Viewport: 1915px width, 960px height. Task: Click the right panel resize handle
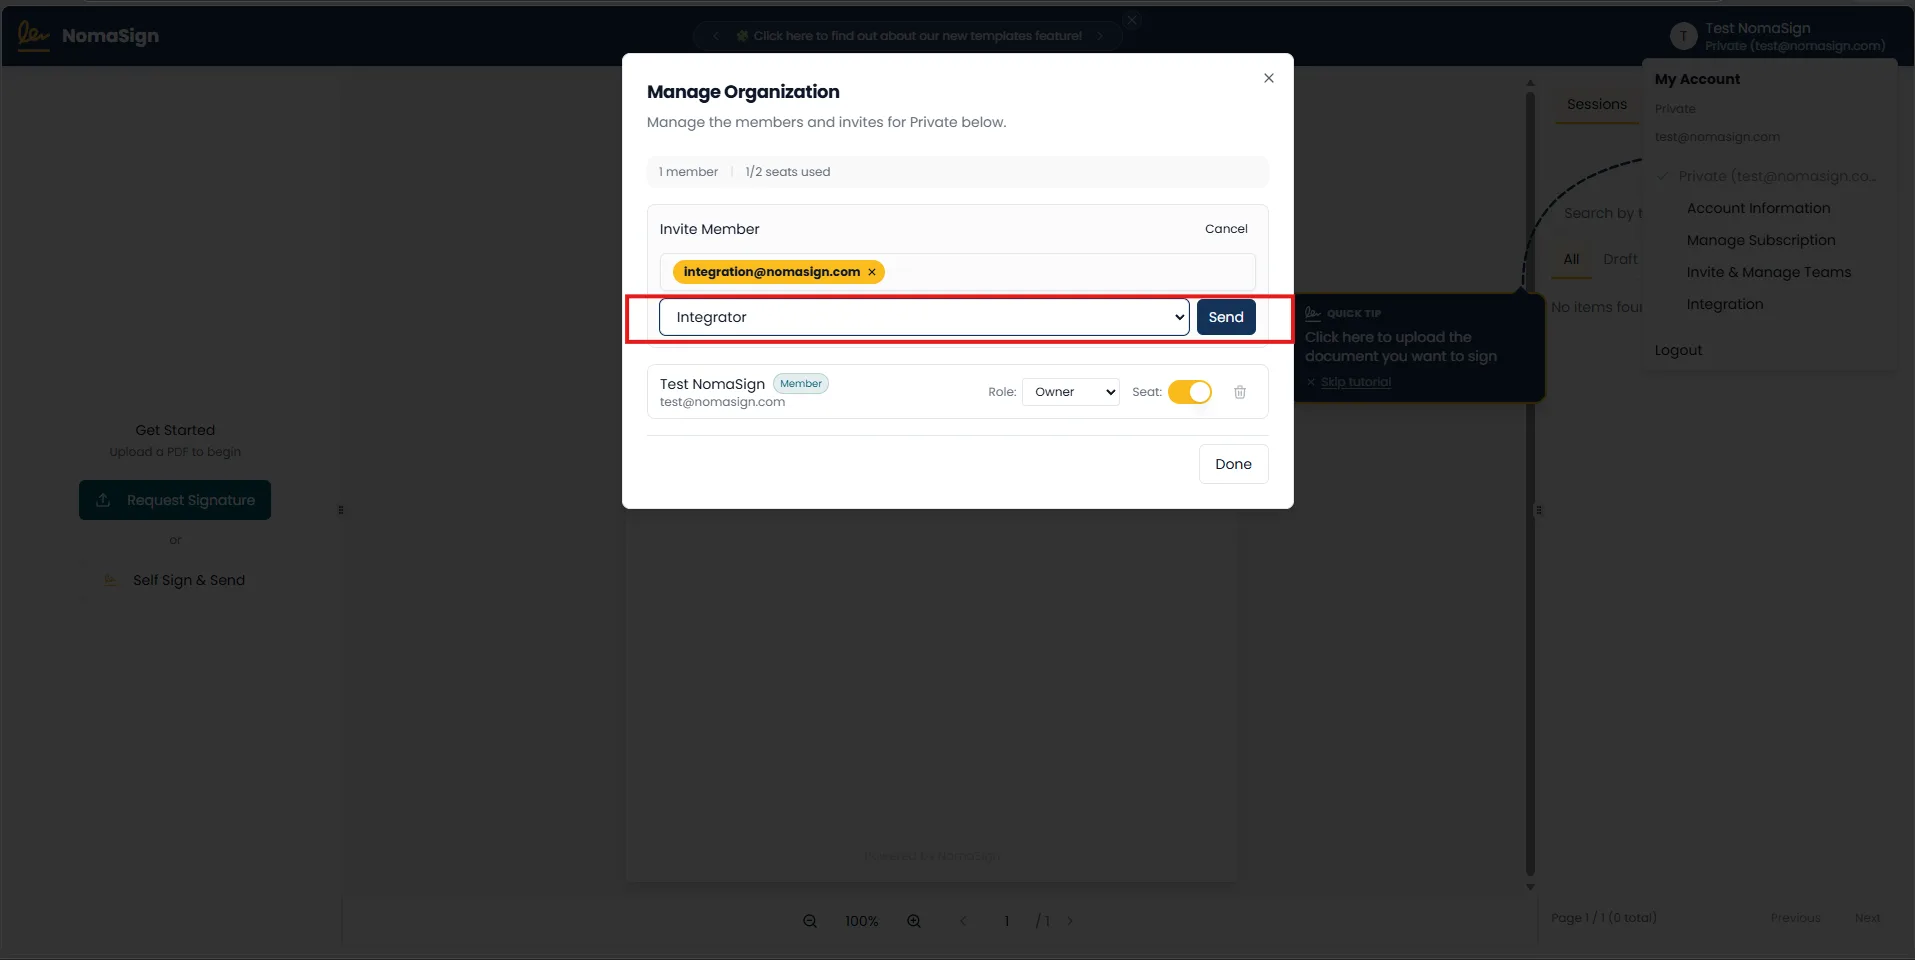pyautogui.click(x=1538, y=510)
